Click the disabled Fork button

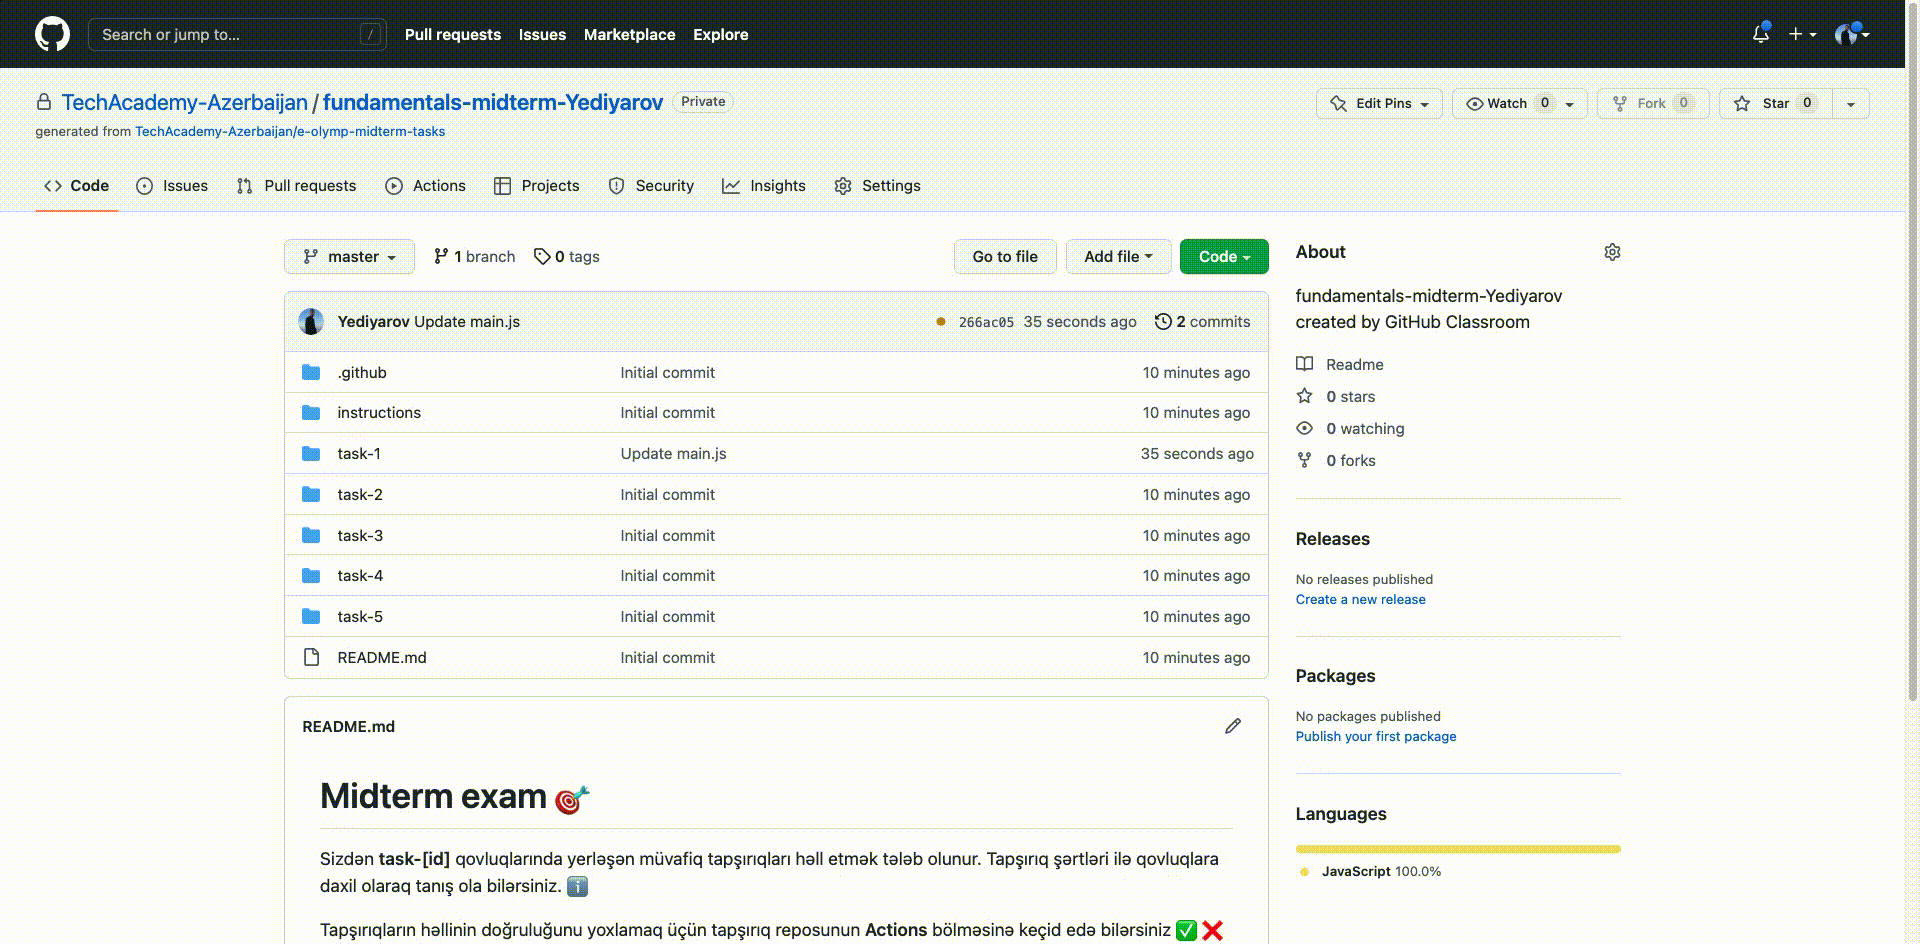pos(1653,103)
